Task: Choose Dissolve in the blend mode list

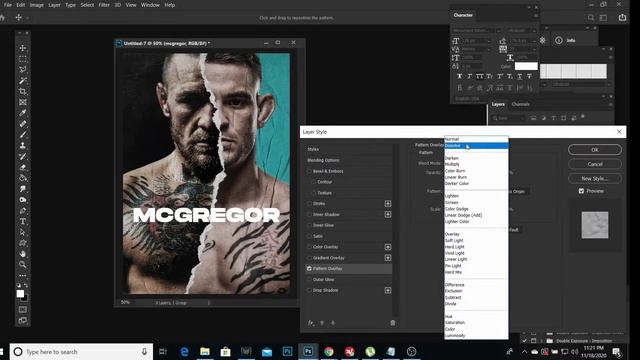Action: point(476,146)
